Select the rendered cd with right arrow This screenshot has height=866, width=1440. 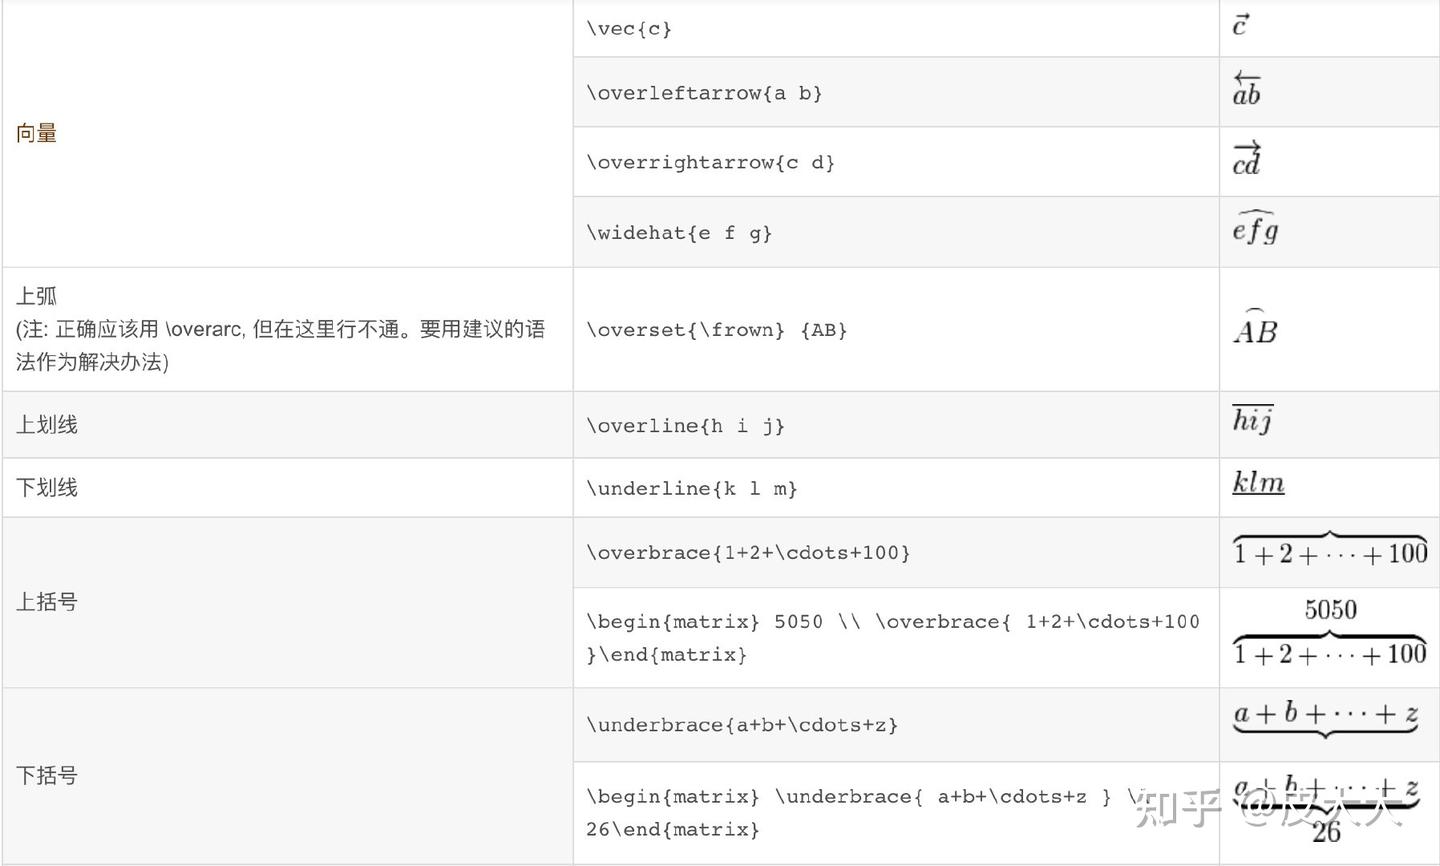[1246, 160]
